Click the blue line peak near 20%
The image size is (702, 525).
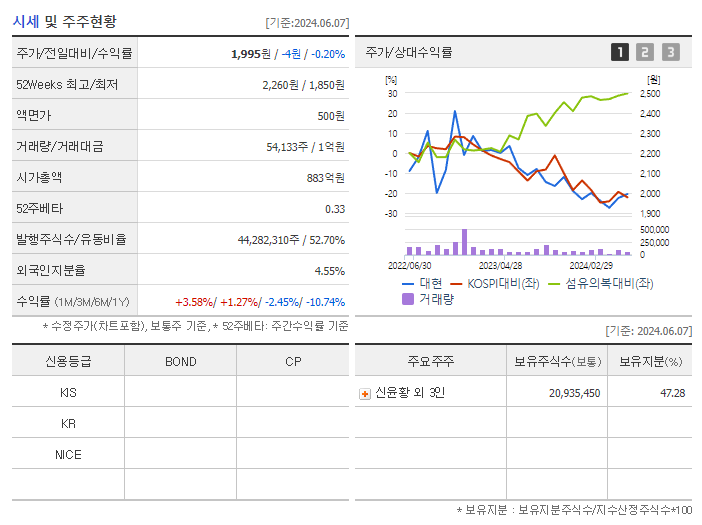pyautogui.click(x=455, y=111)
